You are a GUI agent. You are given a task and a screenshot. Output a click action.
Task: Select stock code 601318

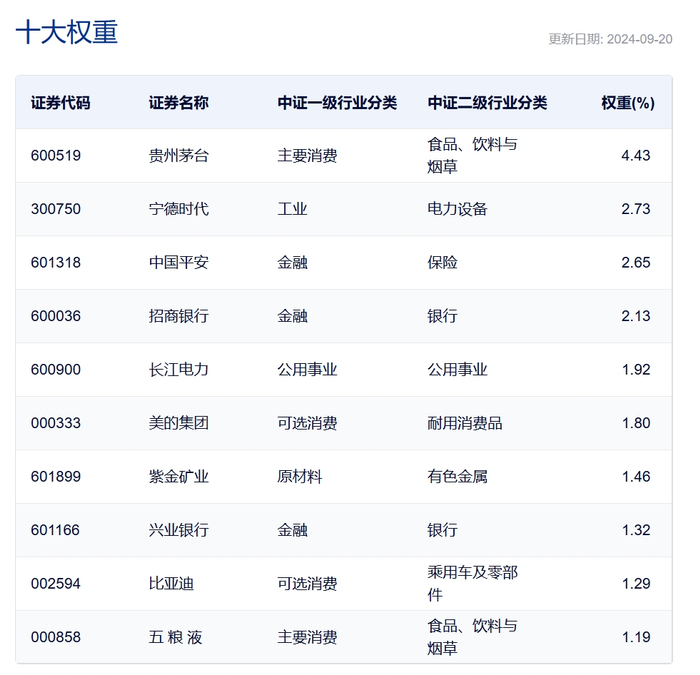pos(56,262)
